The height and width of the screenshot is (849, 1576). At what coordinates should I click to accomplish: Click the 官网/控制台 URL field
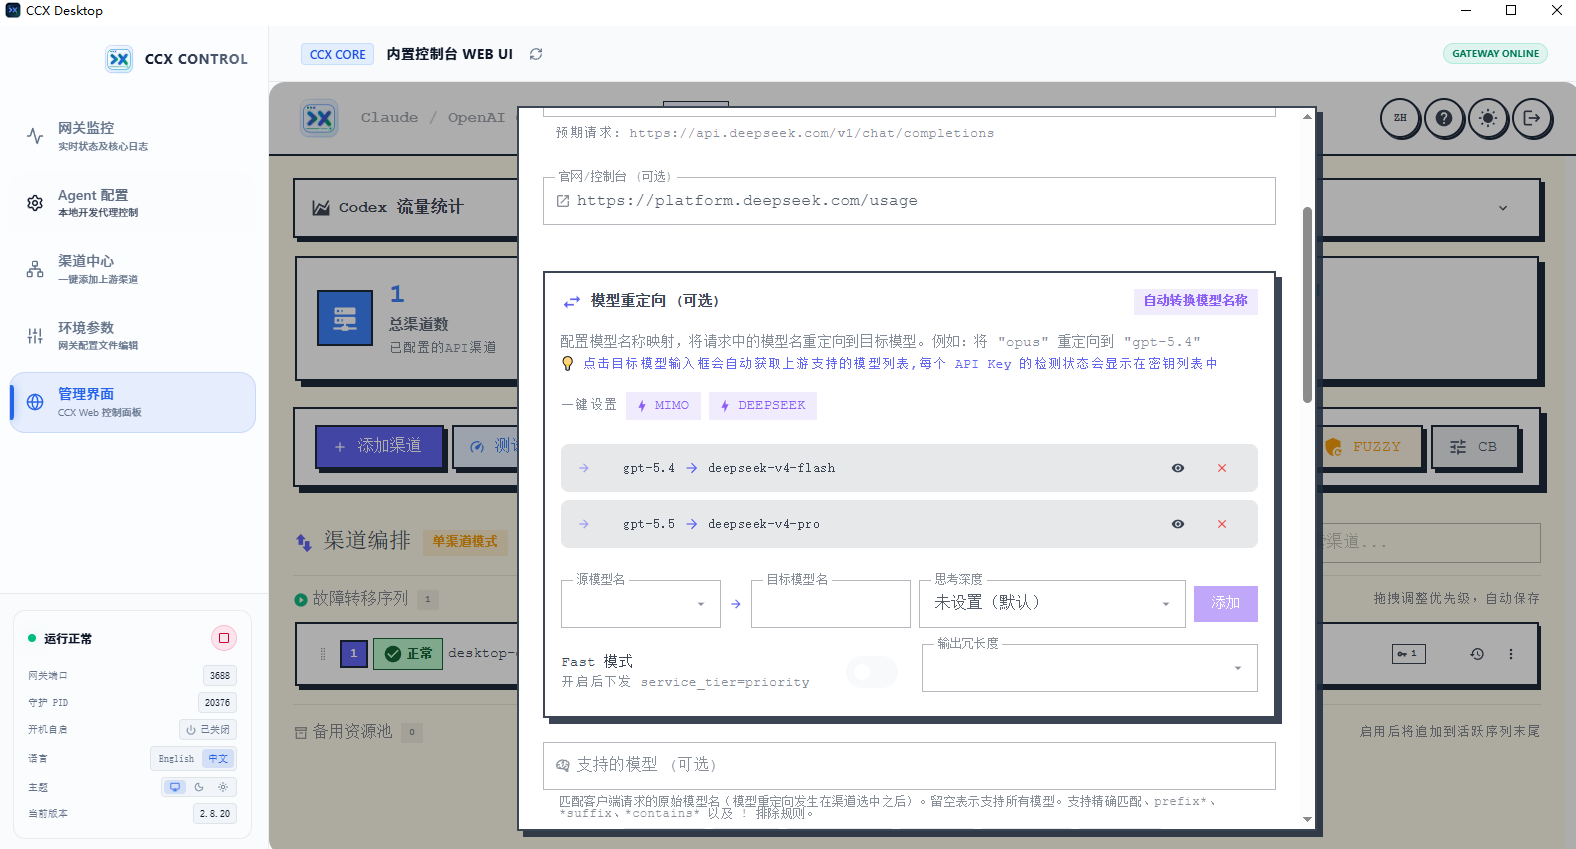pyautogui.click(x=909, y=201)
